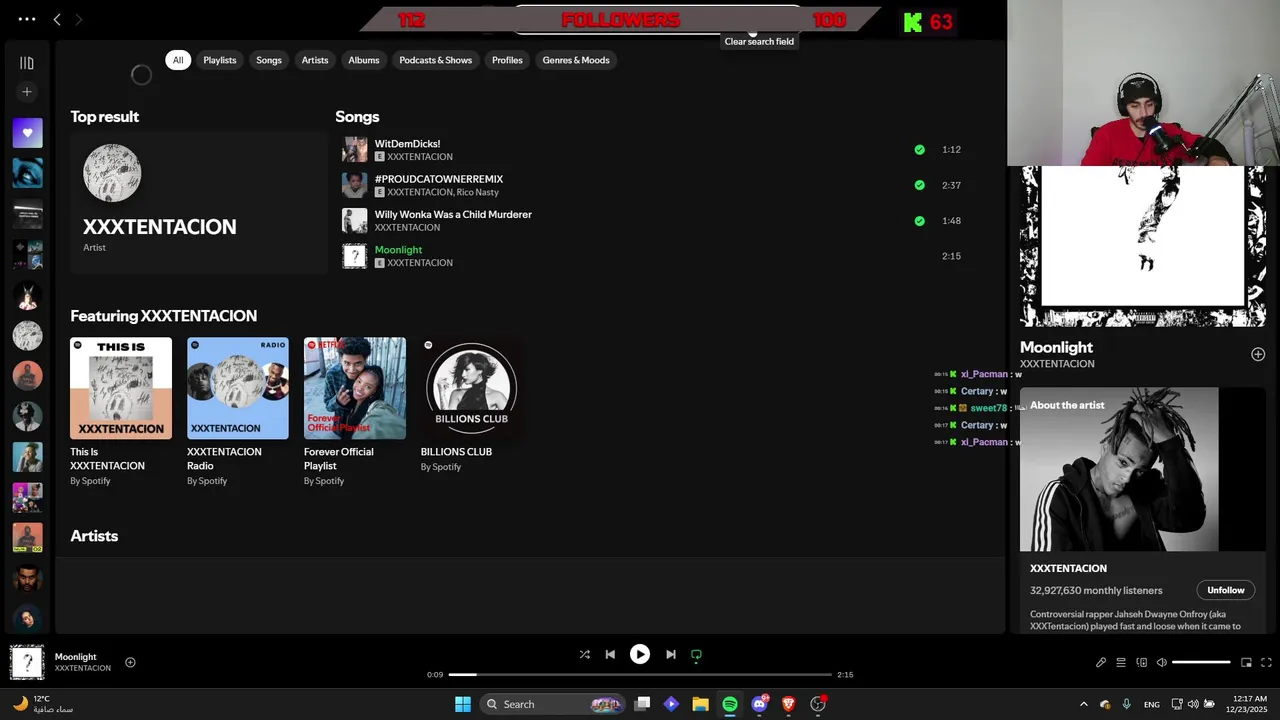The image size is (1280, 720).
Task: Toggle shuffle playback
Action: point(584,654)
